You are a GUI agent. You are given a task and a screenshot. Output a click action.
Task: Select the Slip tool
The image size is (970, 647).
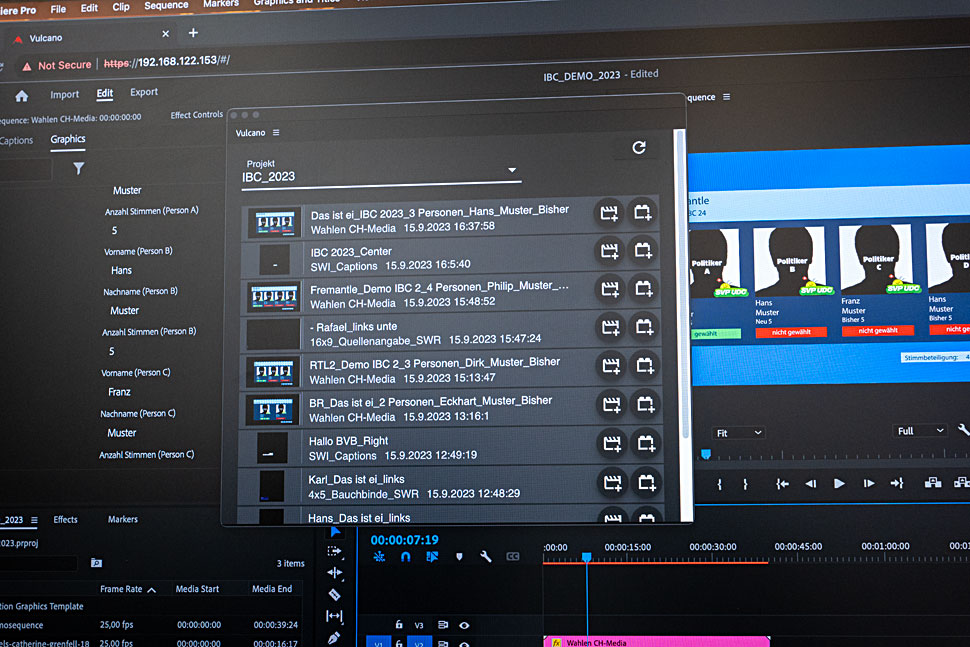click(334, 615)
